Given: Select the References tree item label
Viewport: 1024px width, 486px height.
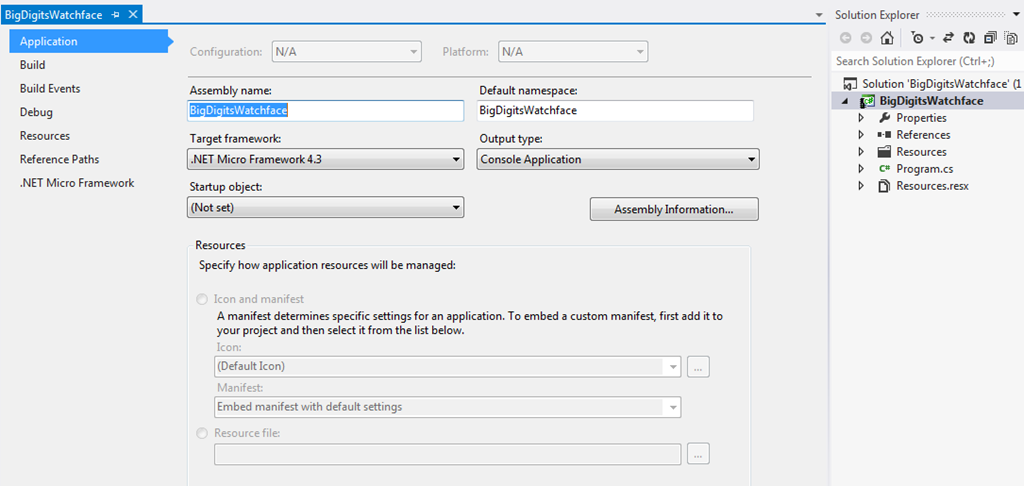Looking at the screenshot, I should (923, 135).
